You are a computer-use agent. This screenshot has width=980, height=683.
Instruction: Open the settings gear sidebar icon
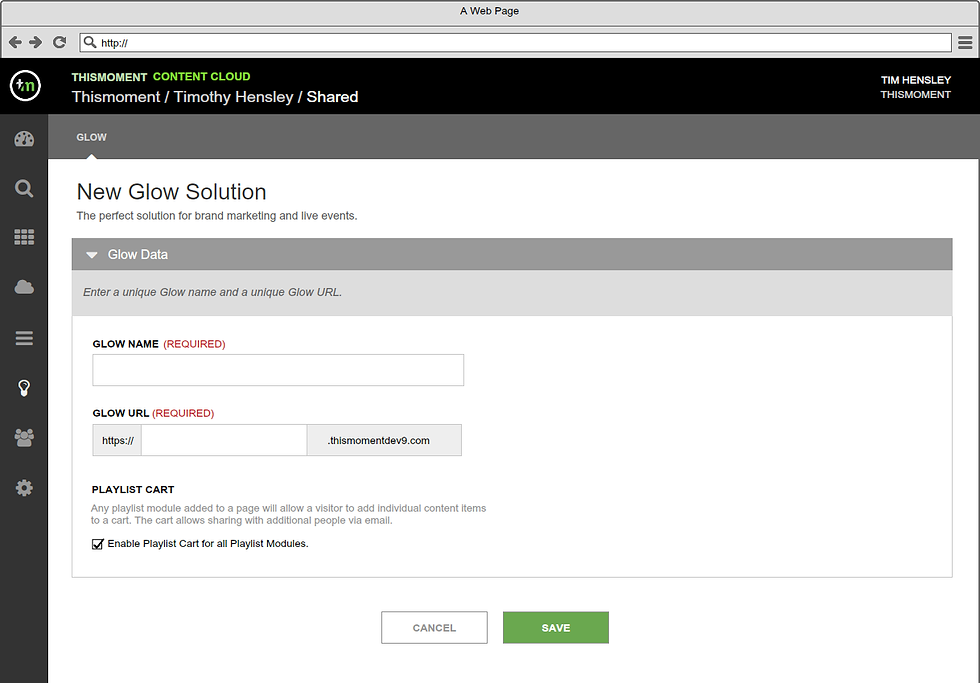24,487
